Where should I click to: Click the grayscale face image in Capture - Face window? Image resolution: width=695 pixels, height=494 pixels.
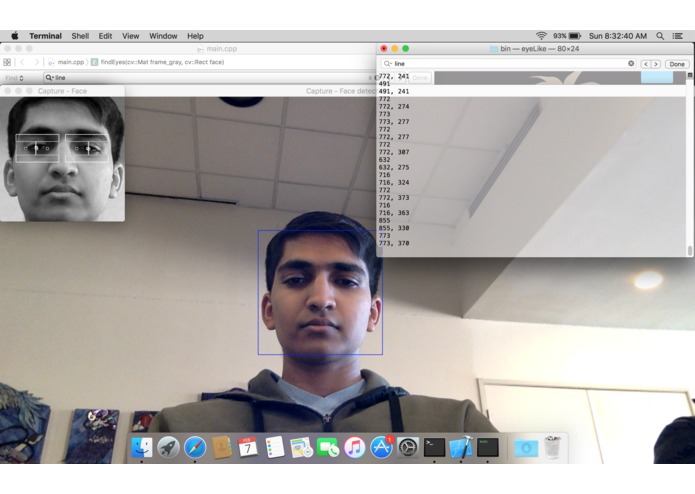pos(62,159)
